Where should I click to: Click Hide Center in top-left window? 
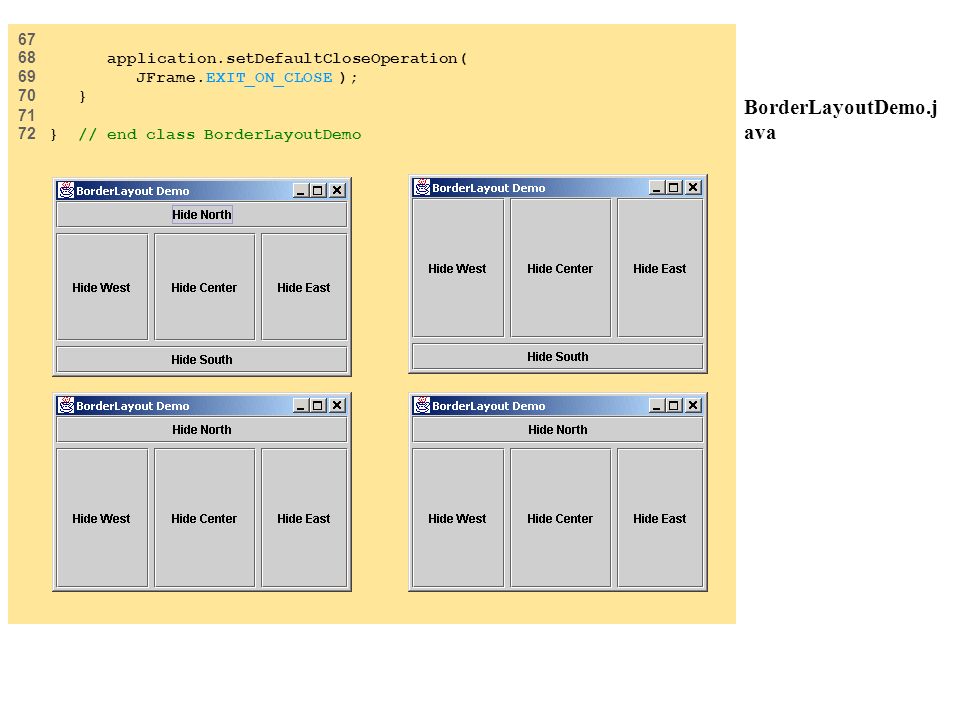pyautogui.click(x=204, y=287)
